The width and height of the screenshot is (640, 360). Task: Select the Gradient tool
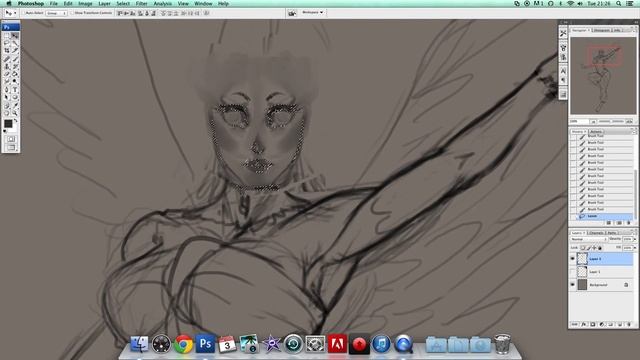15,74
